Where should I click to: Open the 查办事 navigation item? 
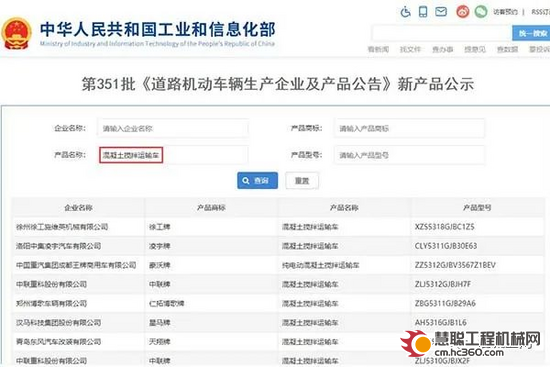pos(443,49)
